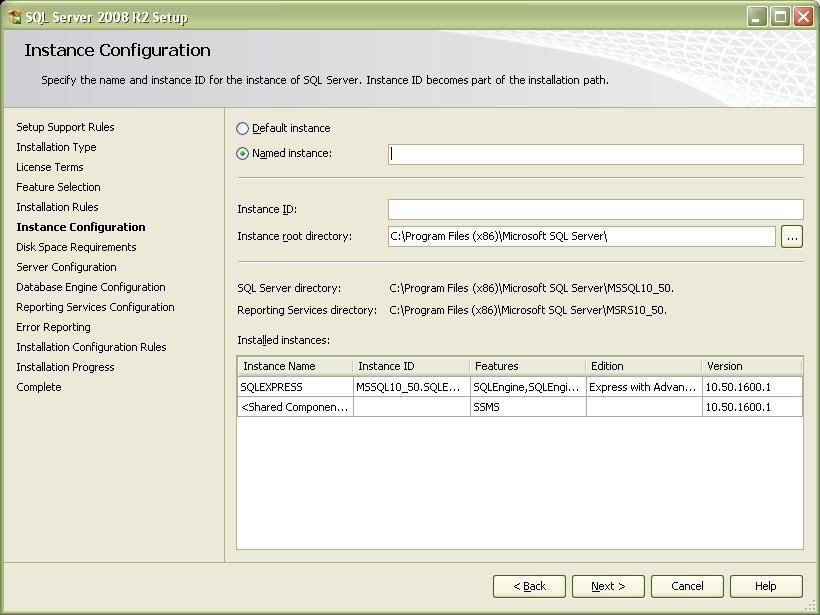The image size is (820, 615).
Task: Select the SQLEXPRESS instance name cell
Action: point(295,387)
